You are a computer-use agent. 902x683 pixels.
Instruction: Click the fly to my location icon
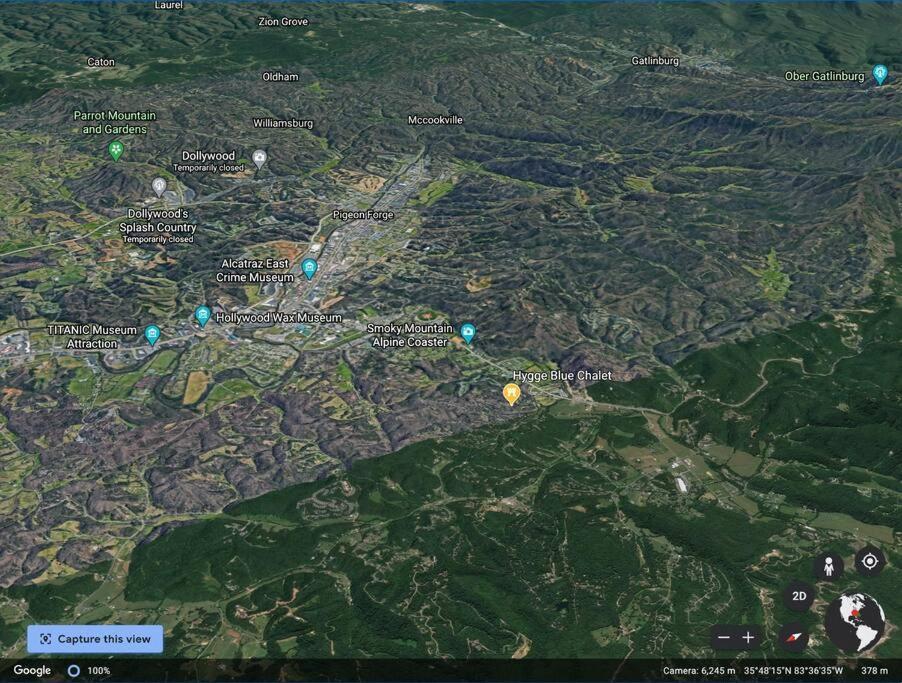point(869,560)
